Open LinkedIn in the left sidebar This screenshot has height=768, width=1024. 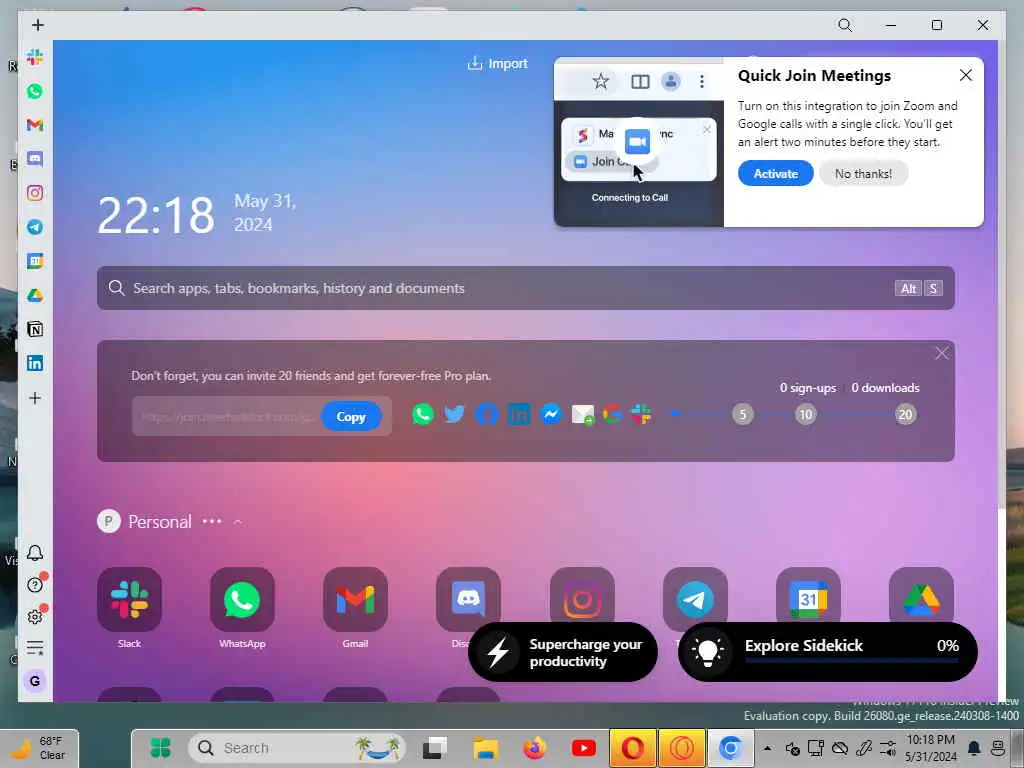[35, 363]
